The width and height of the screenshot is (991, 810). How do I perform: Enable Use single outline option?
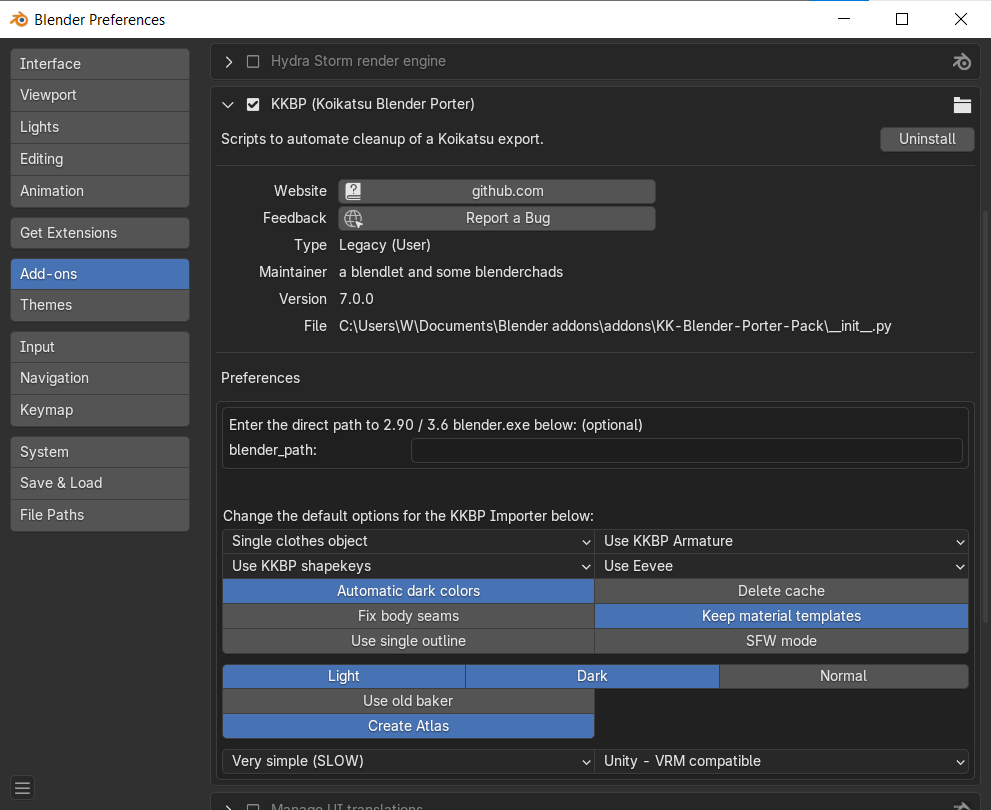(408, 641)
